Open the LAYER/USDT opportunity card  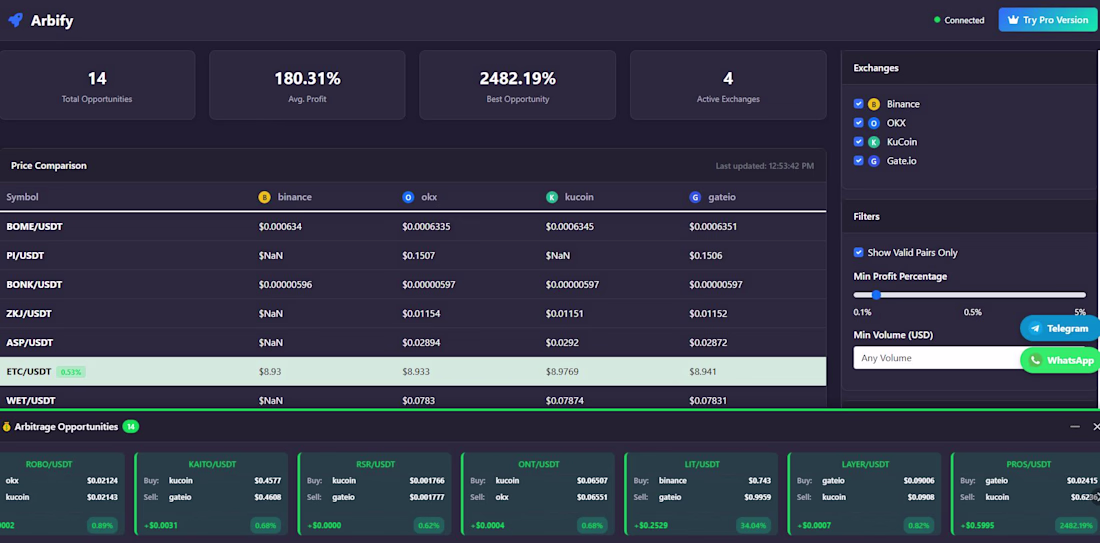(865, 495)
